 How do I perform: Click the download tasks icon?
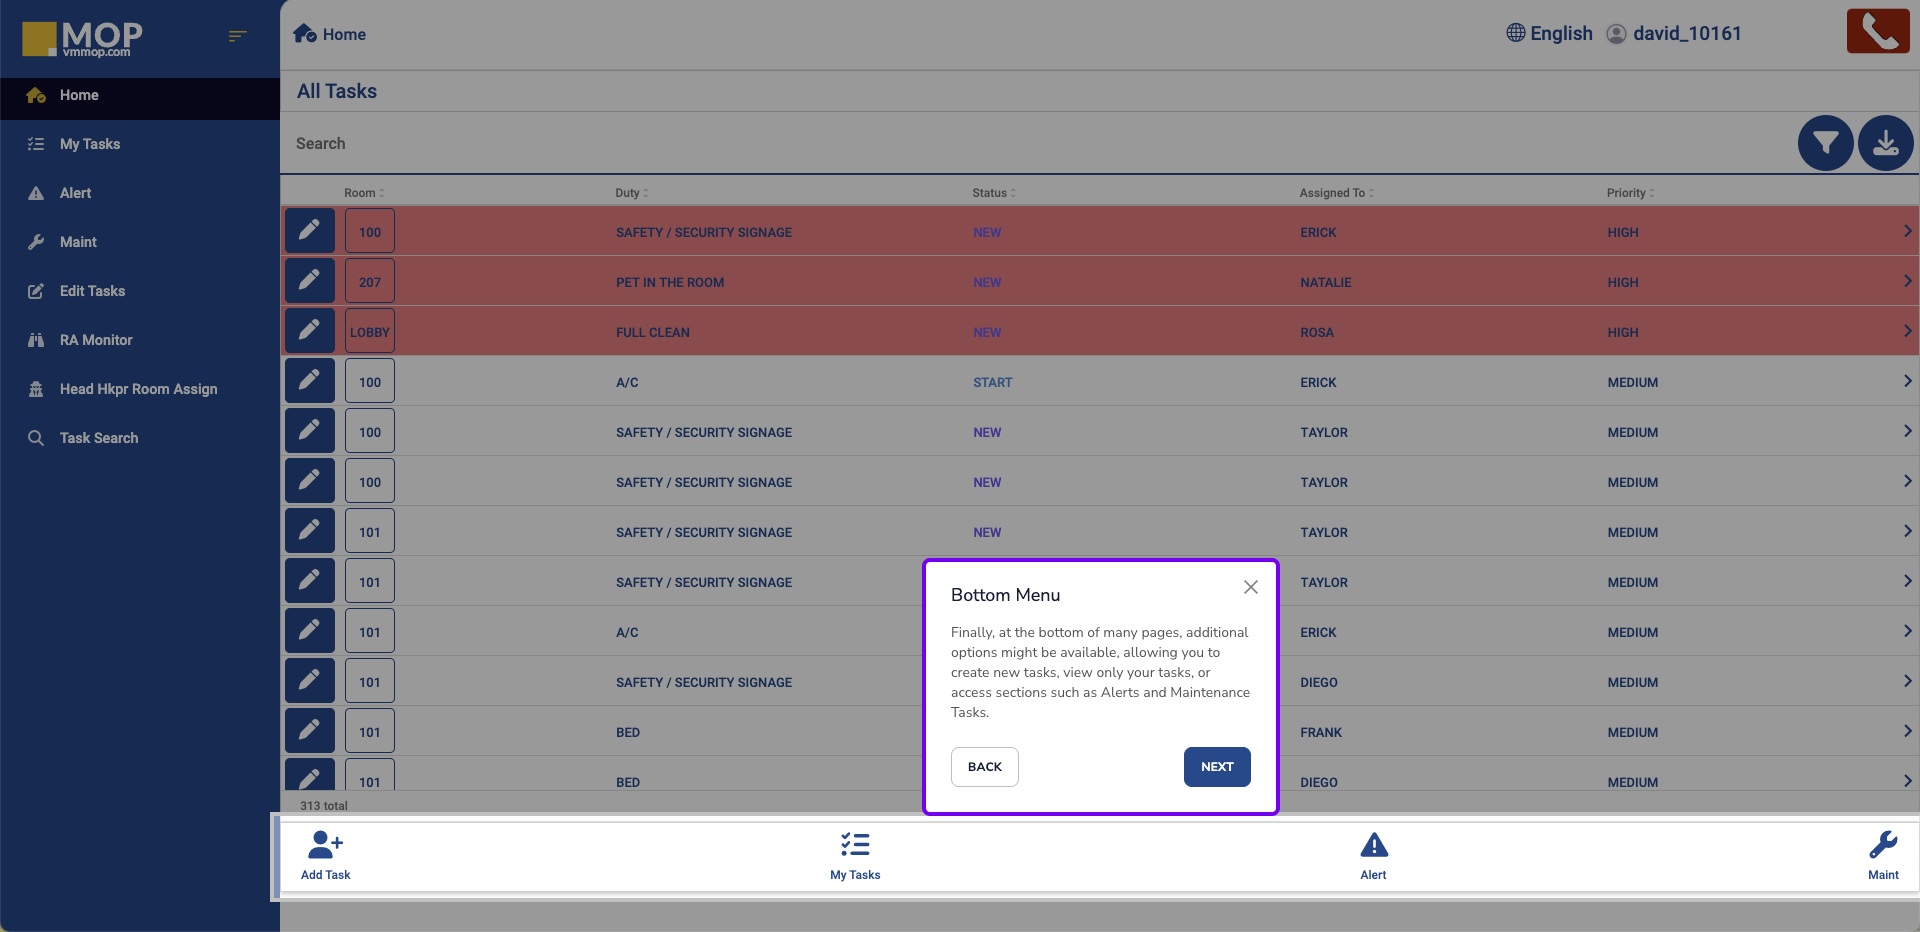(x=1885, y=144)
